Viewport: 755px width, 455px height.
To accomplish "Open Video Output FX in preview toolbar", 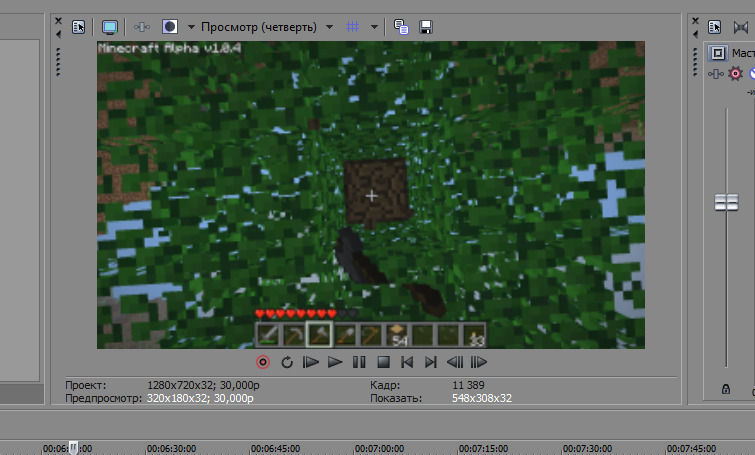I will click(x=142, y=27).
